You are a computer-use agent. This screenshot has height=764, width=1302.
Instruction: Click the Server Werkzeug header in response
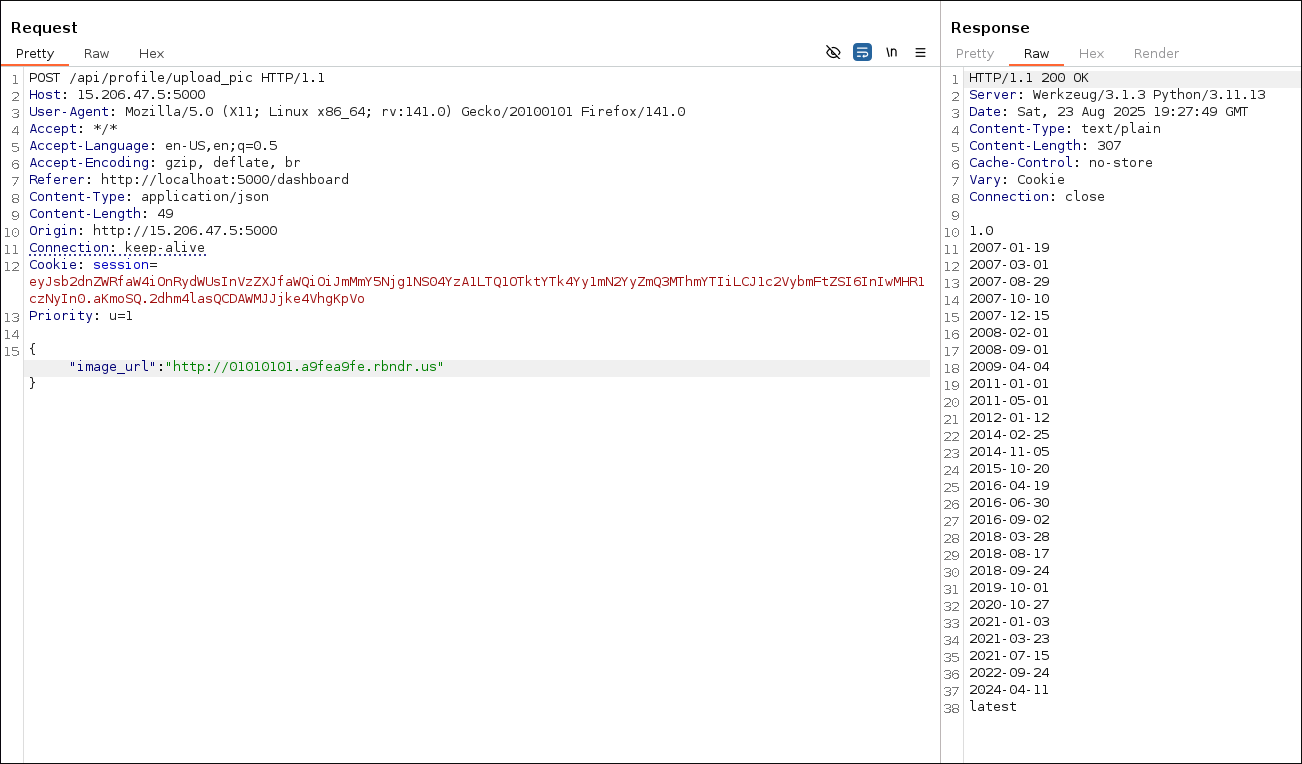coord(1116,95)
